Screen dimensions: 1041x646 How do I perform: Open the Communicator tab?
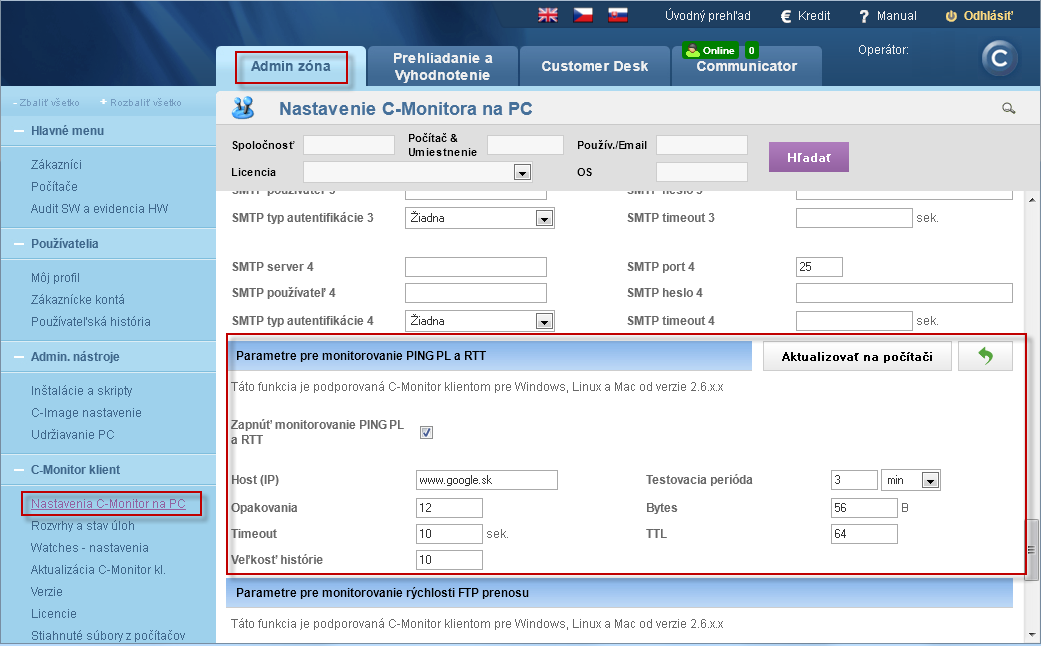747,66
